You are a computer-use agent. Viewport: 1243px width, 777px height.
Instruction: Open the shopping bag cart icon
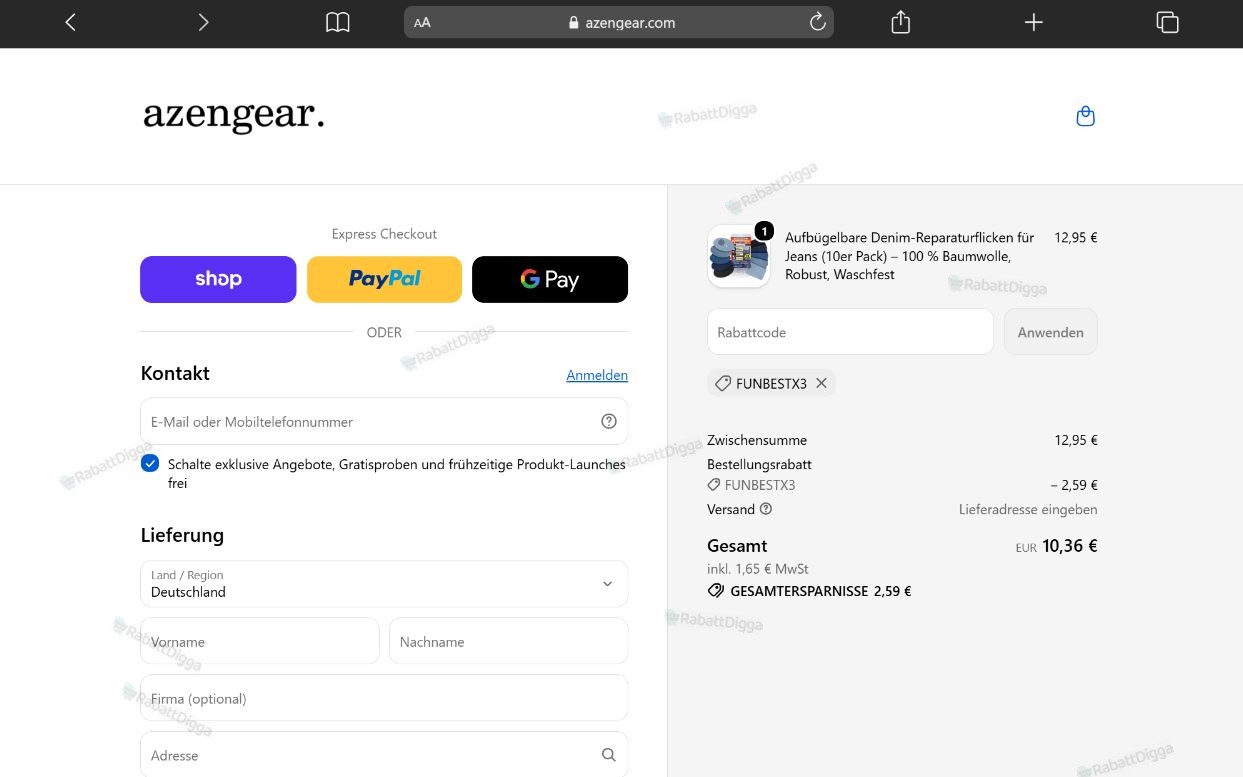pos(1085,117)
